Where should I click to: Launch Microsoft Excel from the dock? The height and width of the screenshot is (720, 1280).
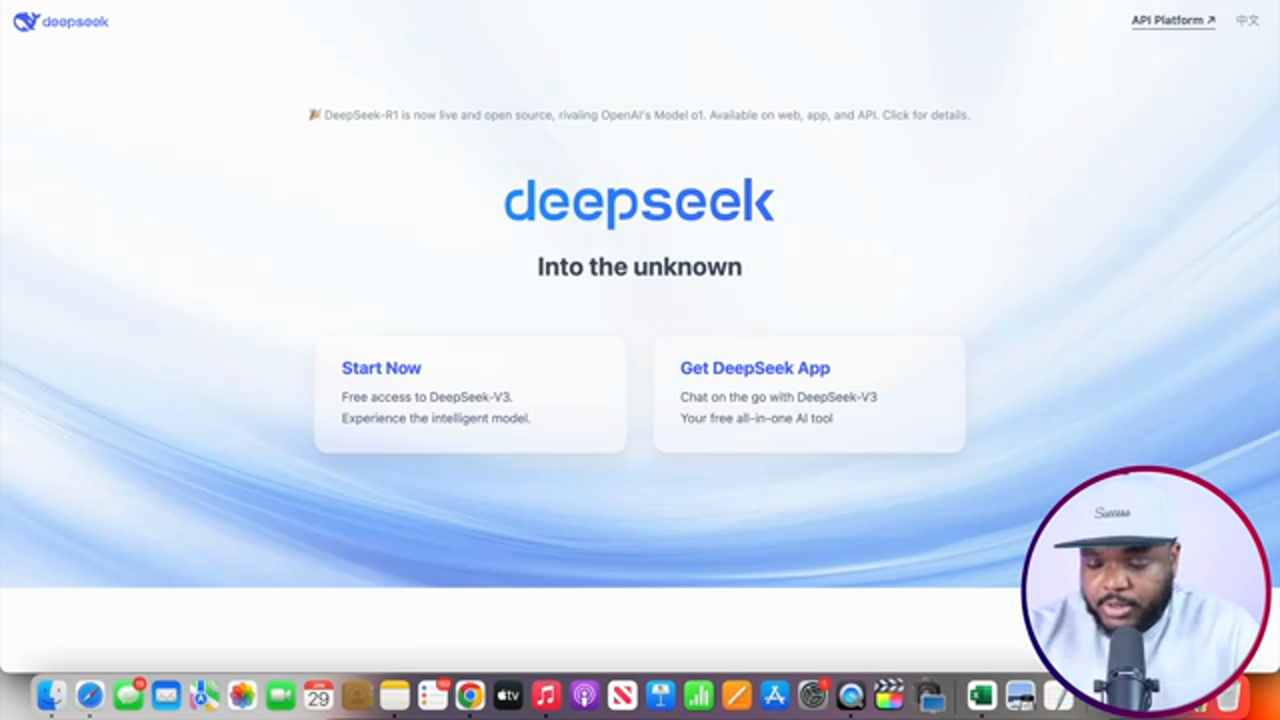(x=981, y=695)
